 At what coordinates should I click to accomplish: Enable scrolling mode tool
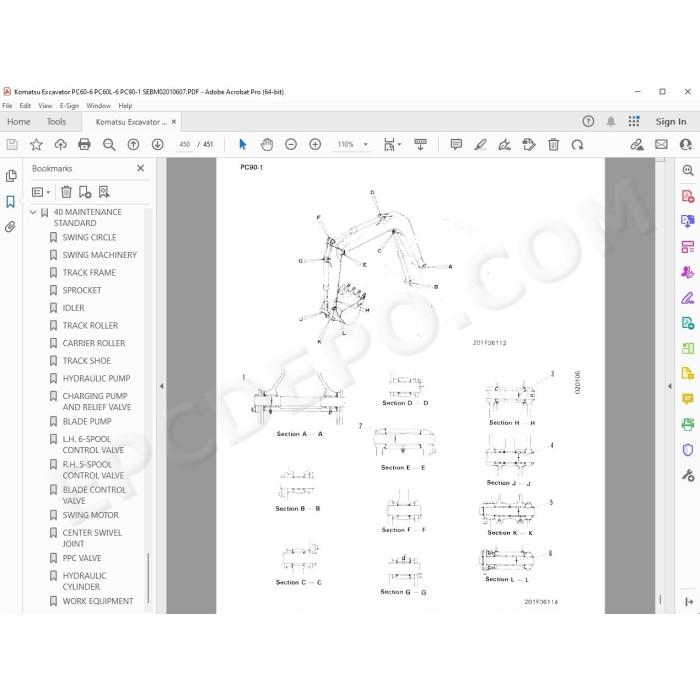pyautogui.click(x=421, y=145)
